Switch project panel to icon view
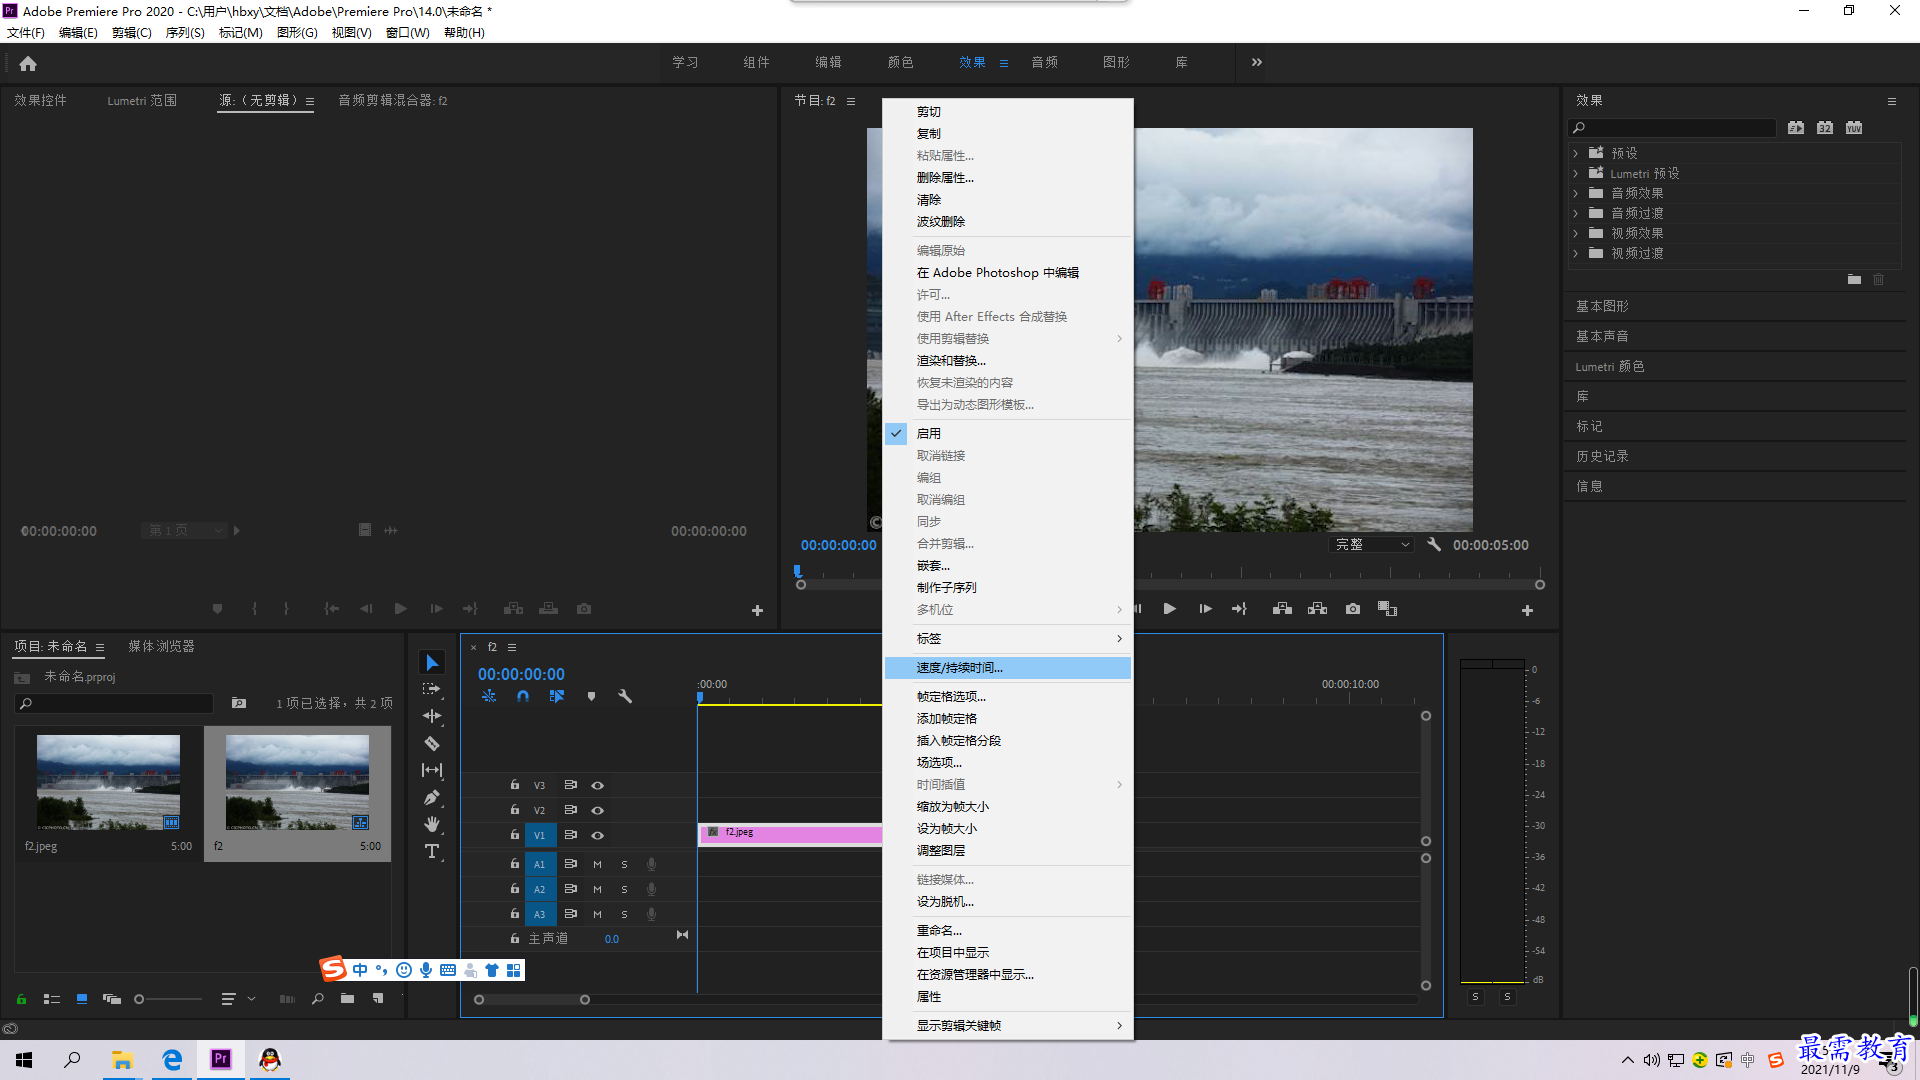Screen dimensions: 1920x1080 [82, 998]
